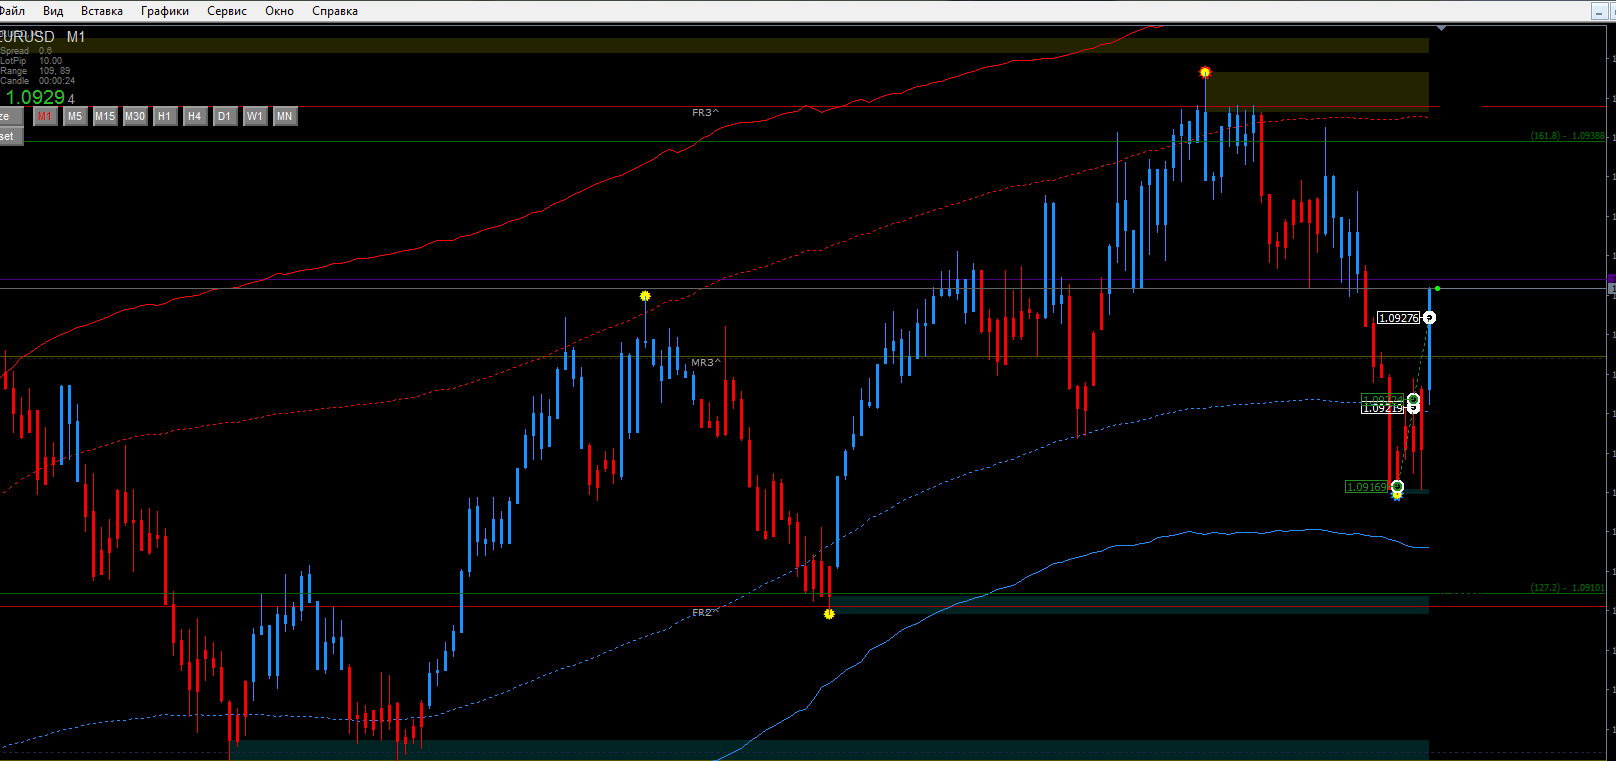Set the chart to W1 weekly

tap(255, 116)
